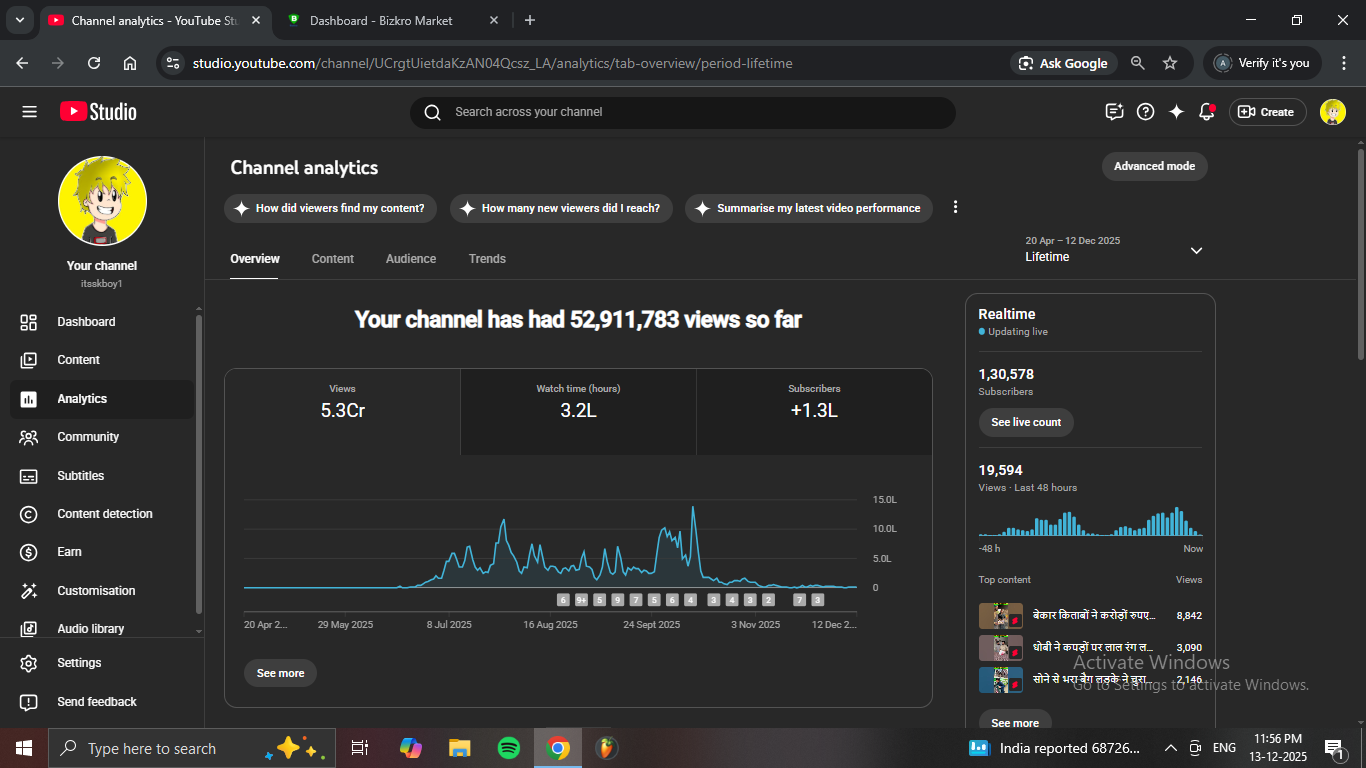Open the hamburger menu beside Studio logo

click(29, 112)
